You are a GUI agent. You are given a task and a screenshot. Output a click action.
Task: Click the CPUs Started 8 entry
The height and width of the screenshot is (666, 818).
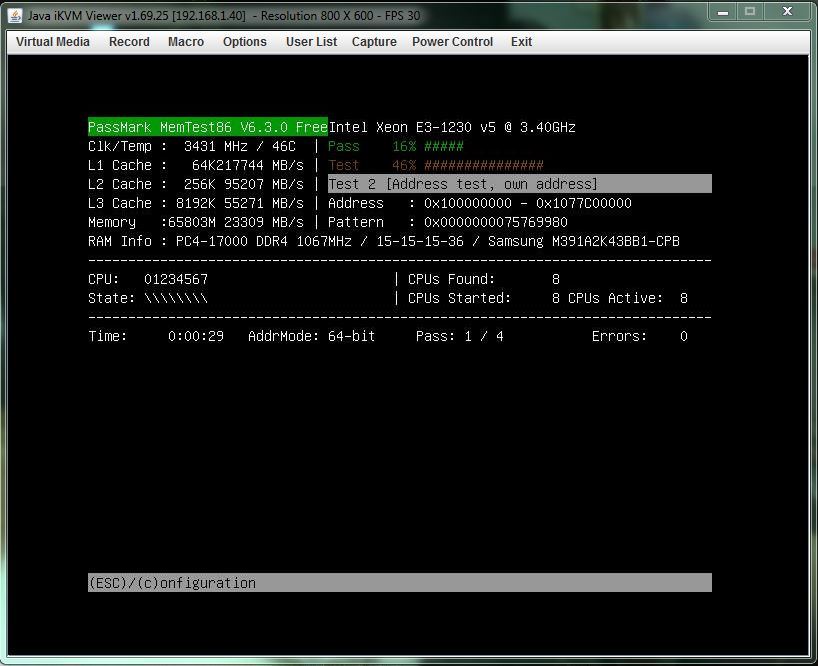484,298
